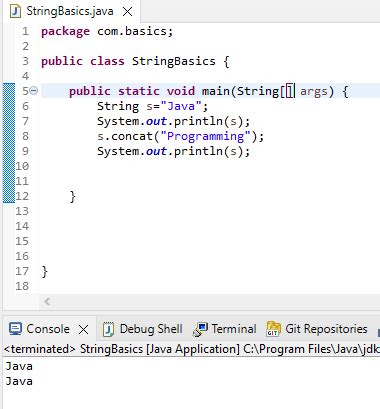Screen dimensions: 380x409
Task: Click println on line 9
Action: point(198,151)
